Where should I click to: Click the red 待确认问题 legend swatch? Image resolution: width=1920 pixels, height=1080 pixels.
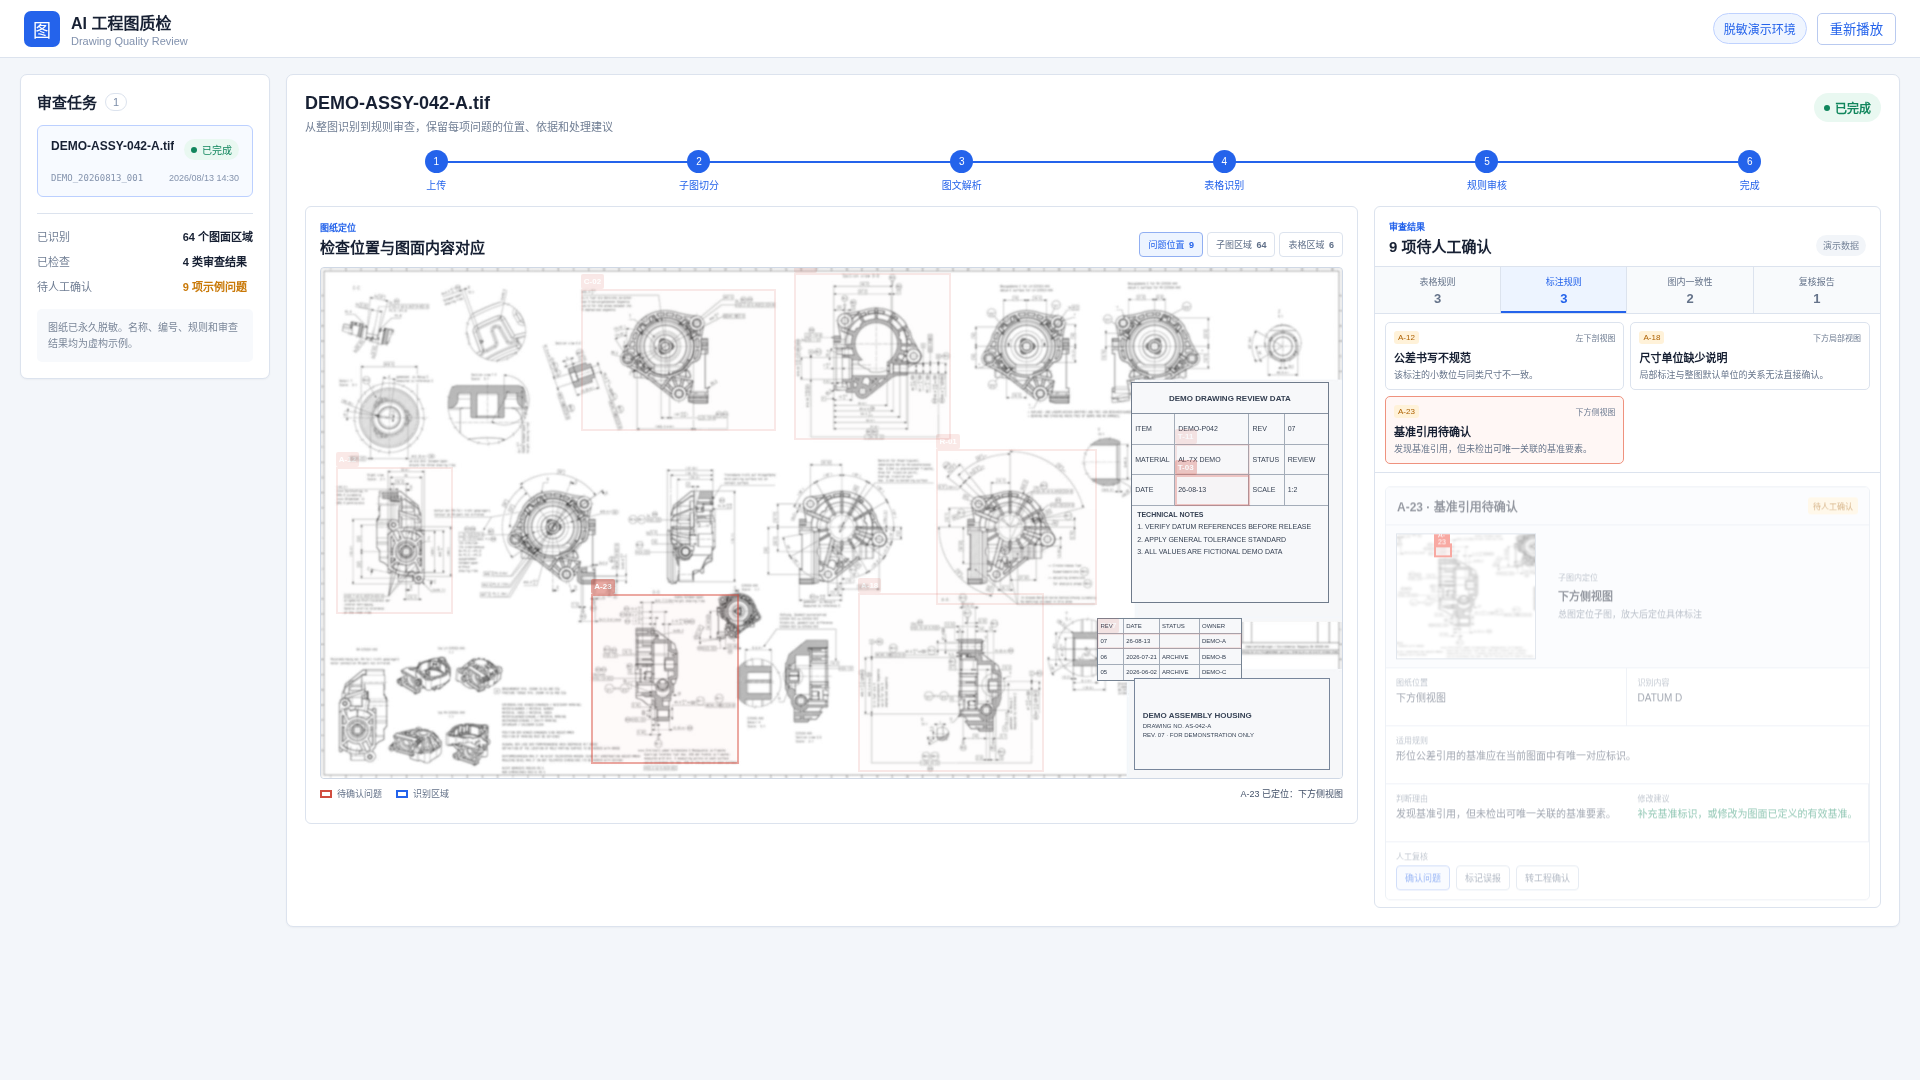coord(326,794)
